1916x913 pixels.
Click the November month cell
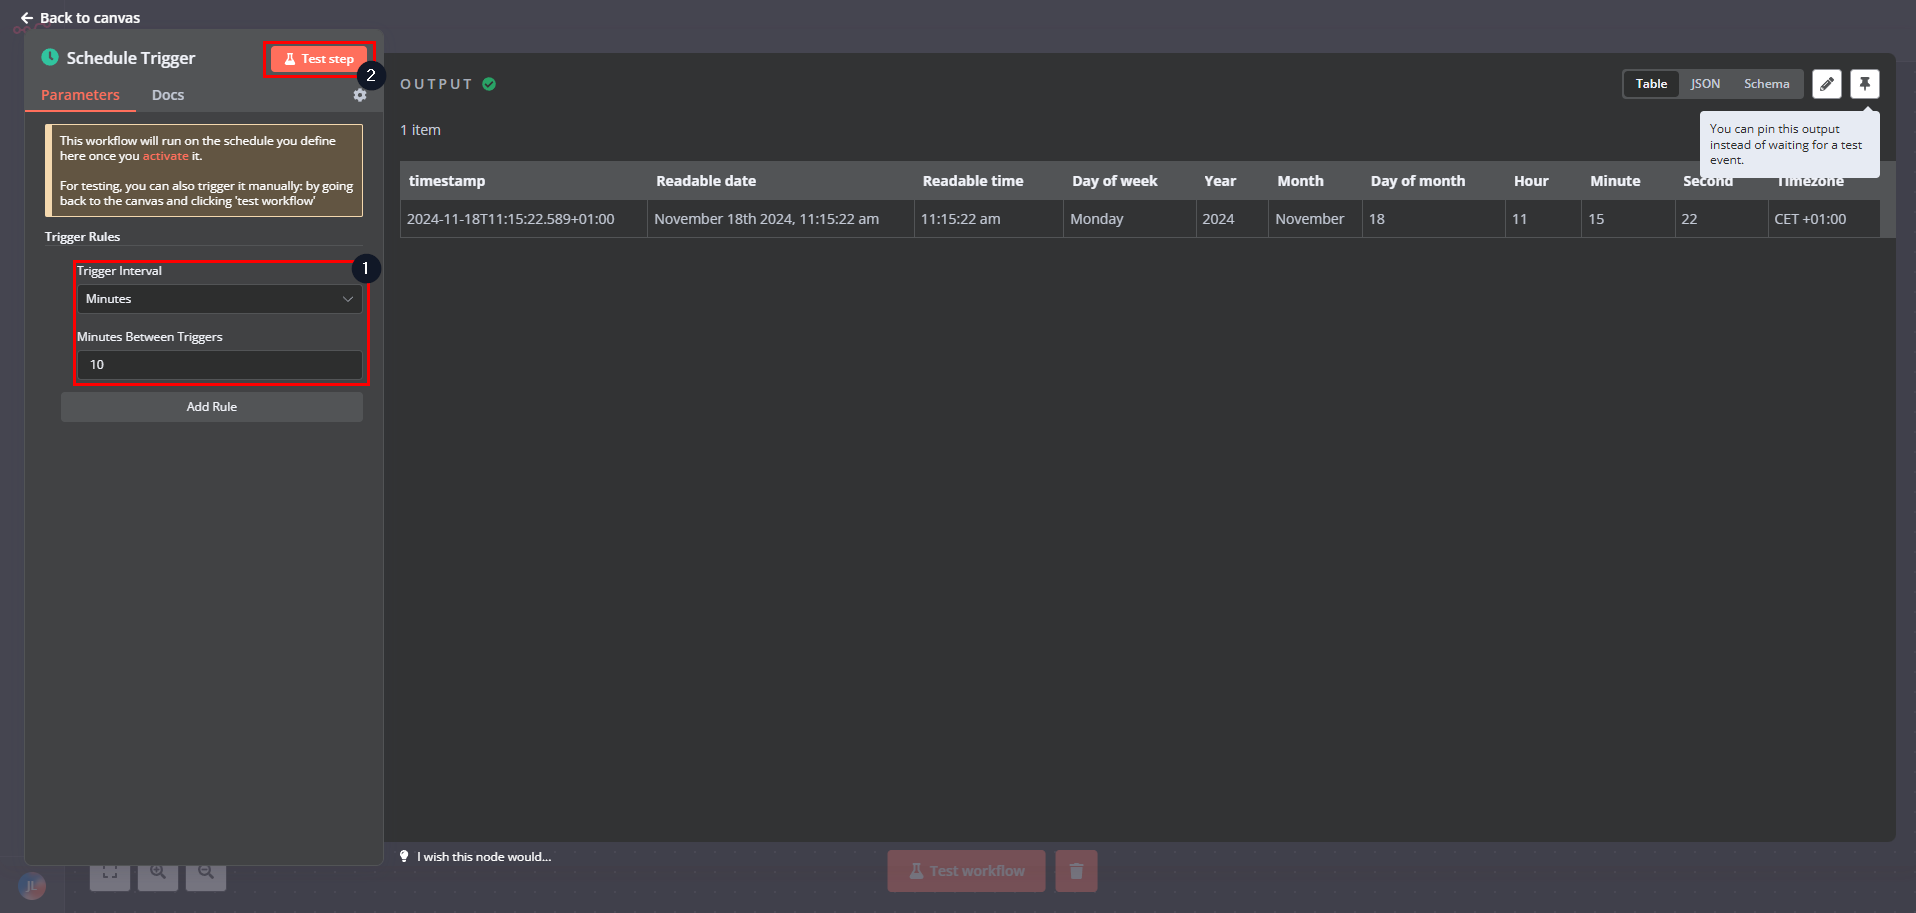tap(1315, 219)
